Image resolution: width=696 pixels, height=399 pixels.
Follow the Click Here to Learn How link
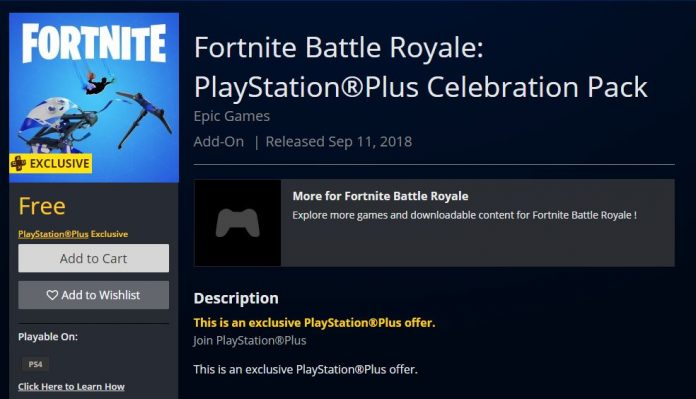(71, 387)
